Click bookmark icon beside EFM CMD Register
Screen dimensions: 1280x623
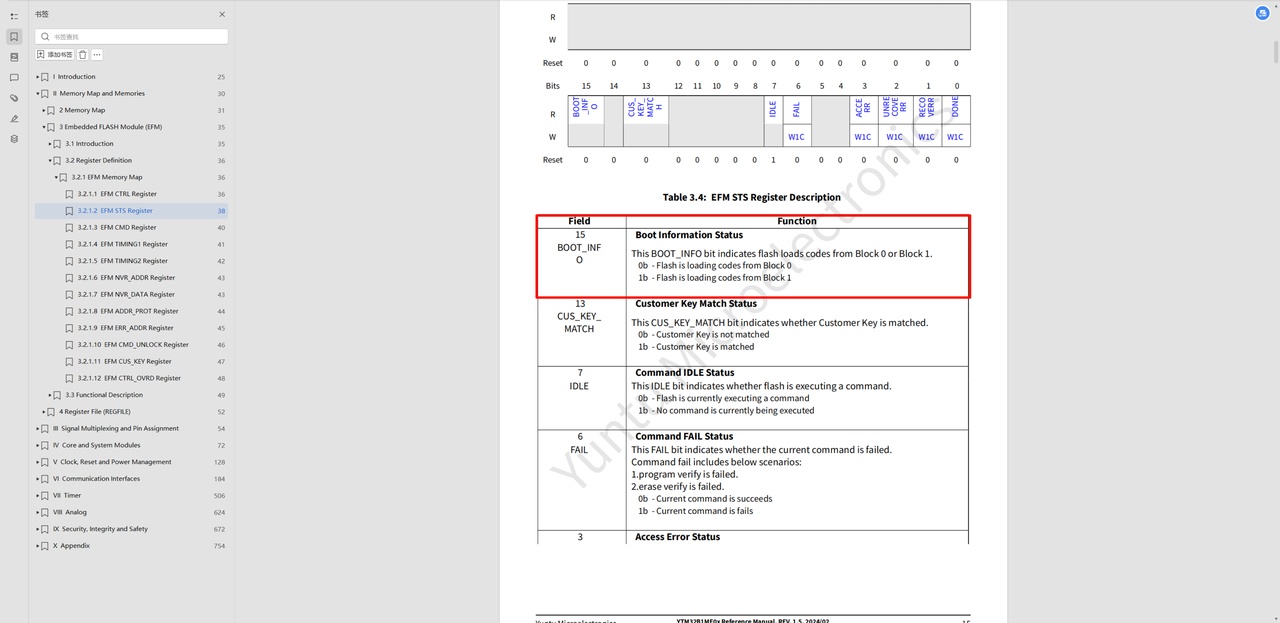click(70, 227)
